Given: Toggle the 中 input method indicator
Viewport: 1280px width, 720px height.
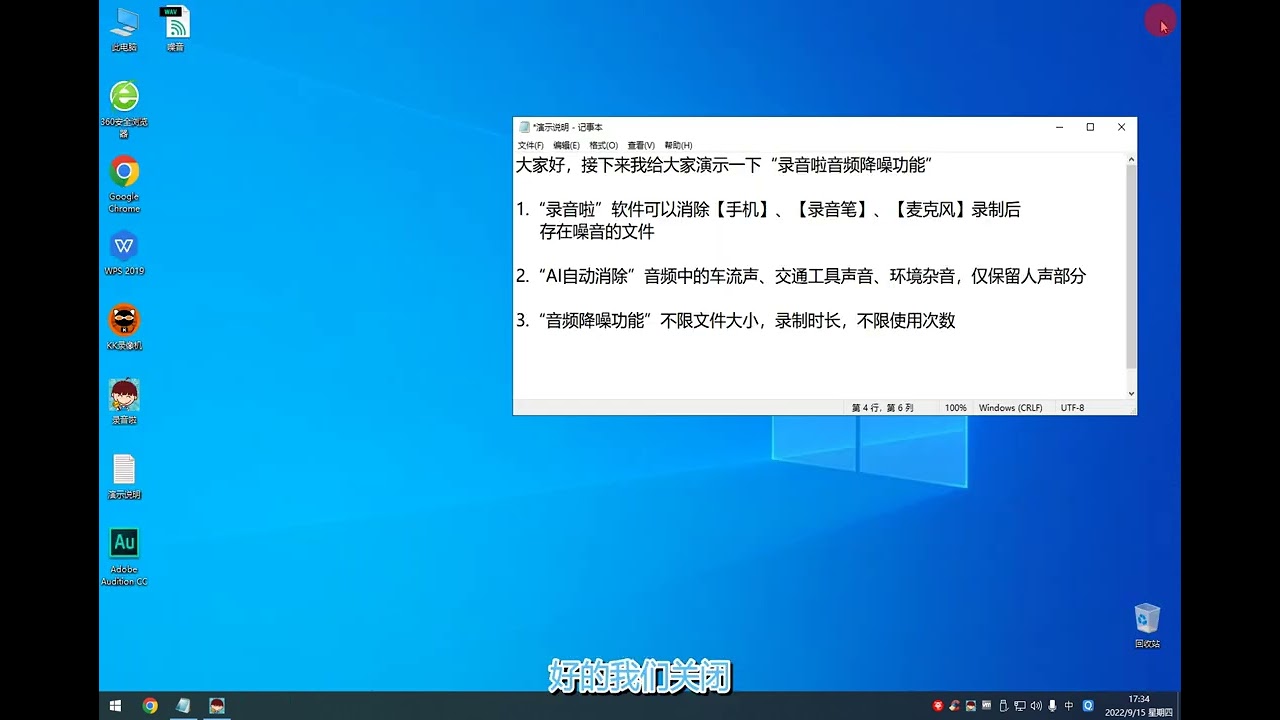Looking at the screenshot, I should 1069,706.
